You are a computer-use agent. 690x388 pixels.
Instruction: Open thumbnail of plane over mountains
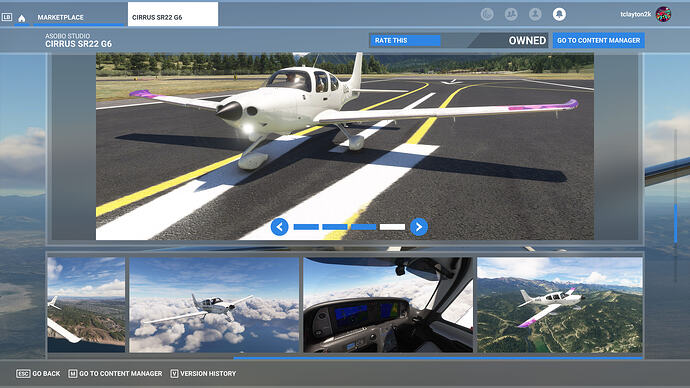pos(560,305)
